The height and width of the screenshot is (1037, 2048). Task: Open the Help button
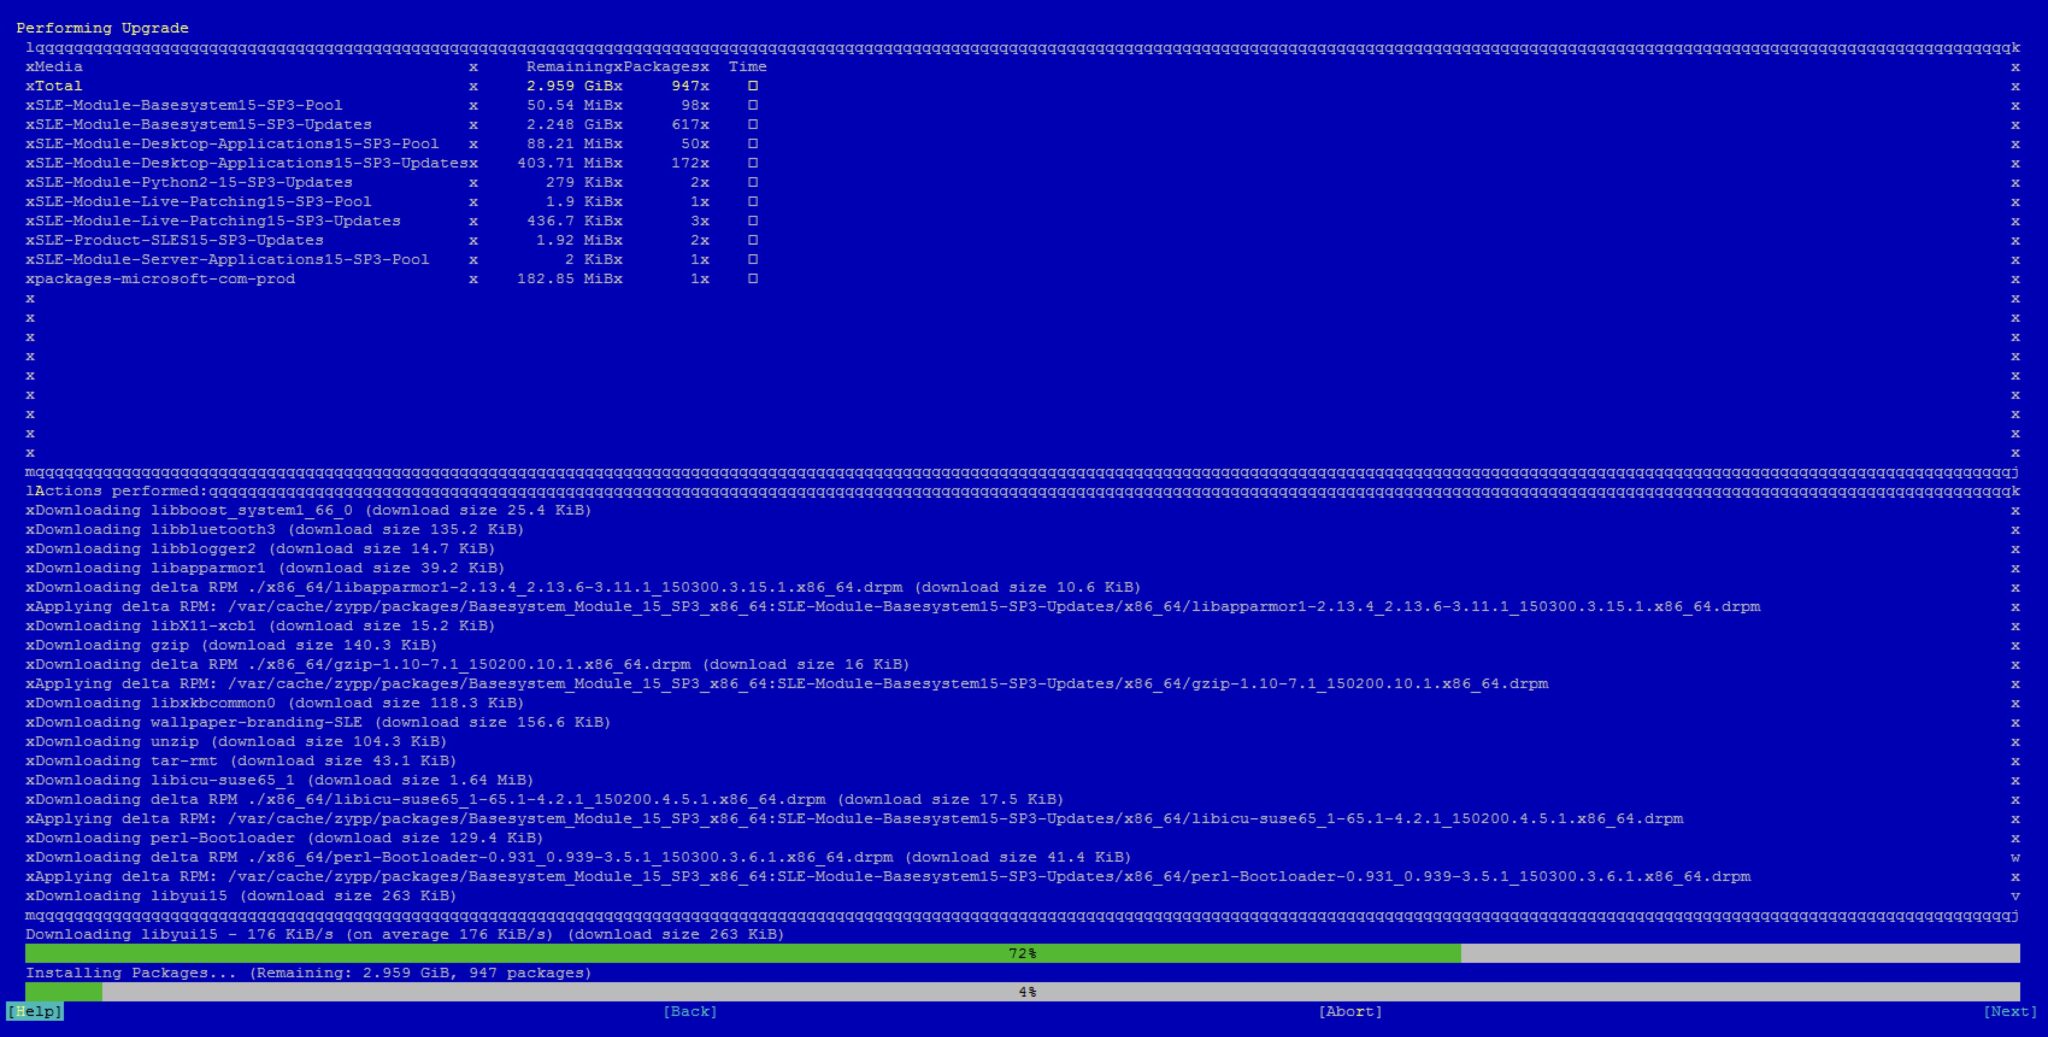click(35, 1011)
